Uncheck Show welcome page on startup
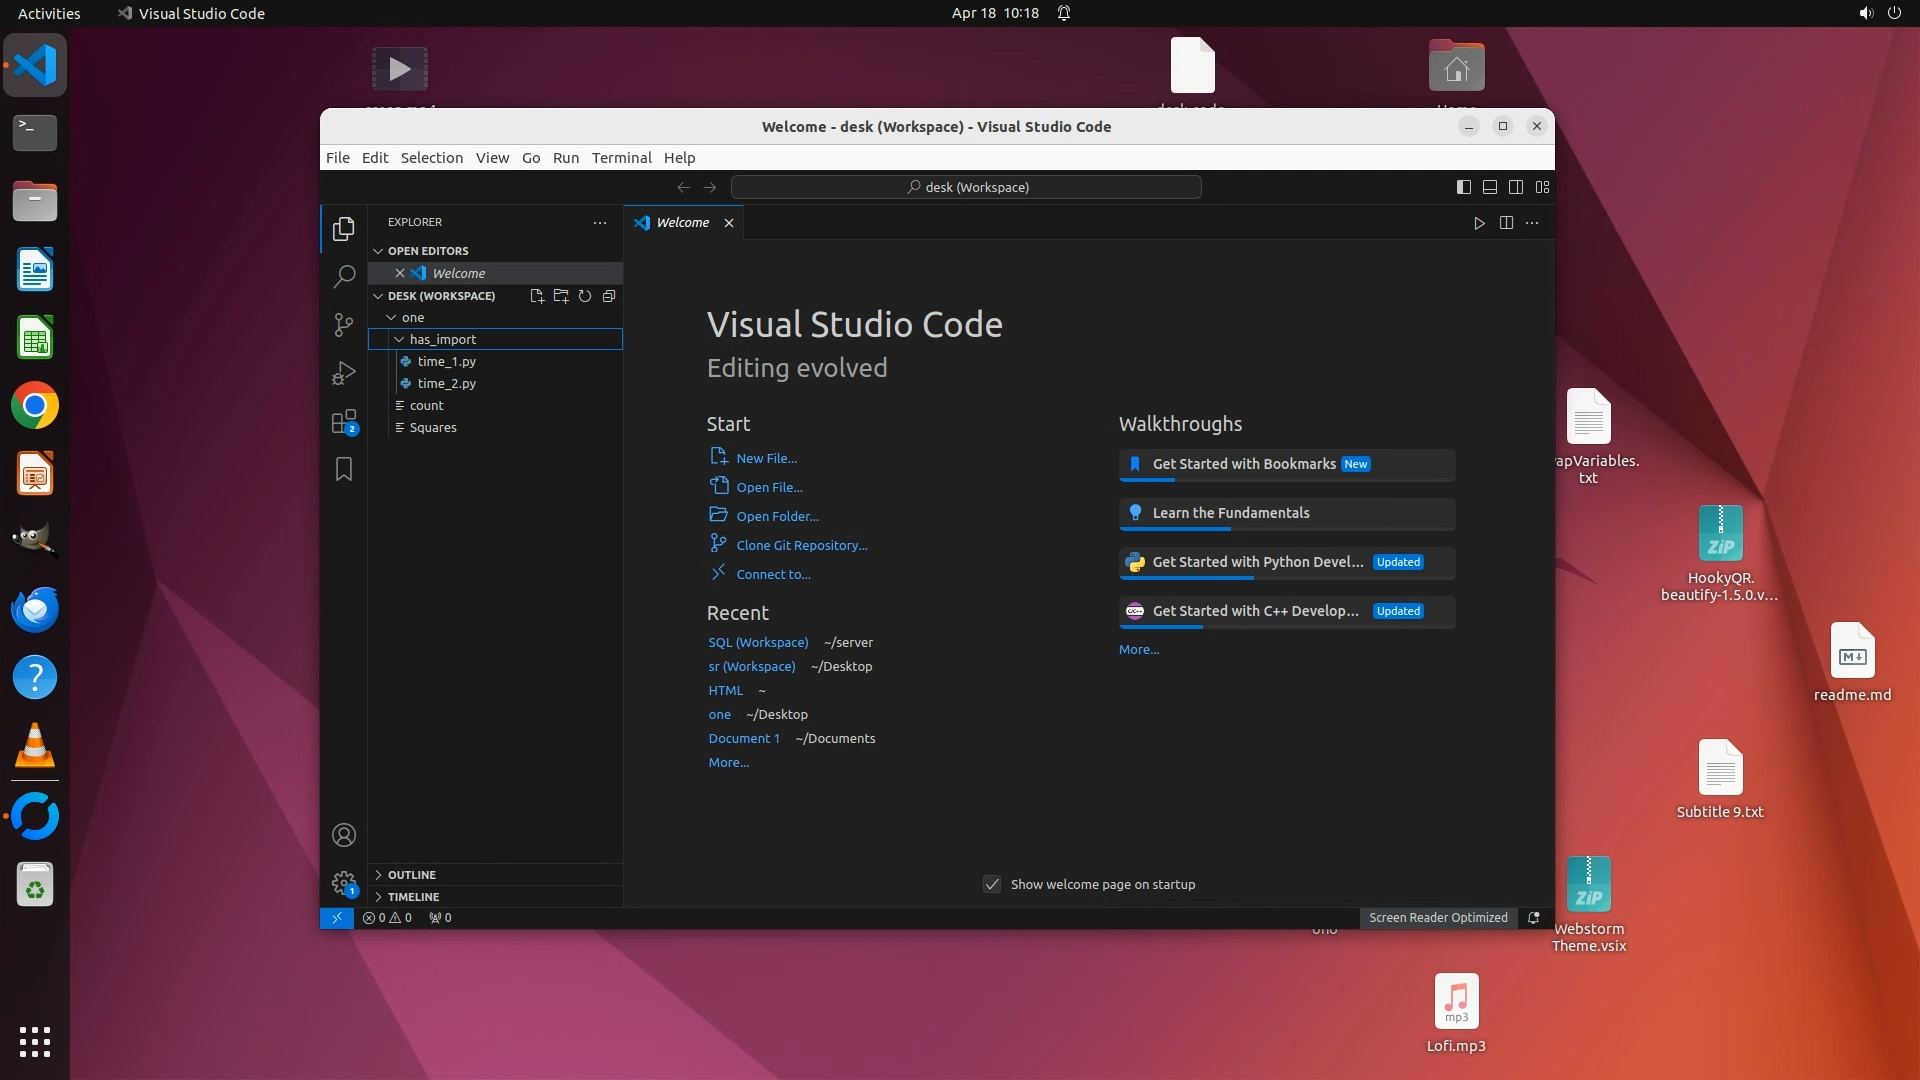1920x1080 pixels. pos(992,885)
